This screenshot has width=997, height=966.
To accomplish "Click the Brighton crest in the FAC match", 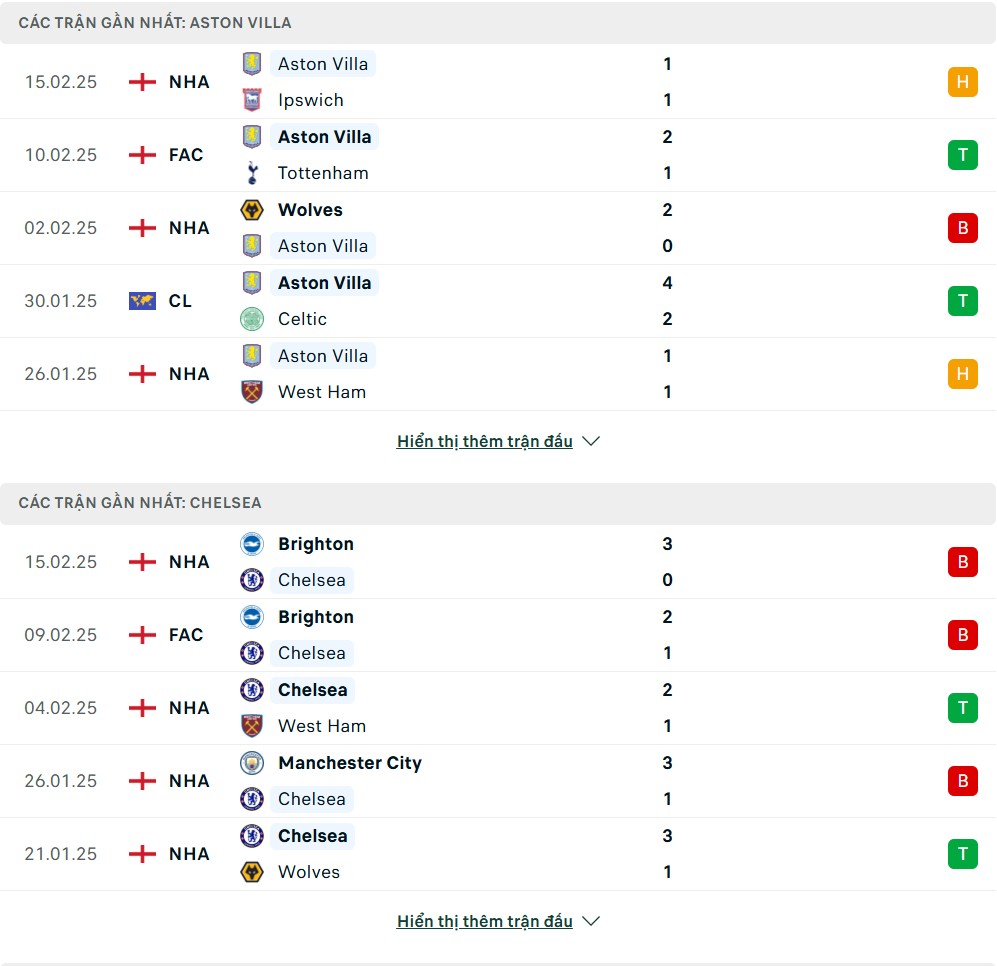I will (x=252, y=617).
